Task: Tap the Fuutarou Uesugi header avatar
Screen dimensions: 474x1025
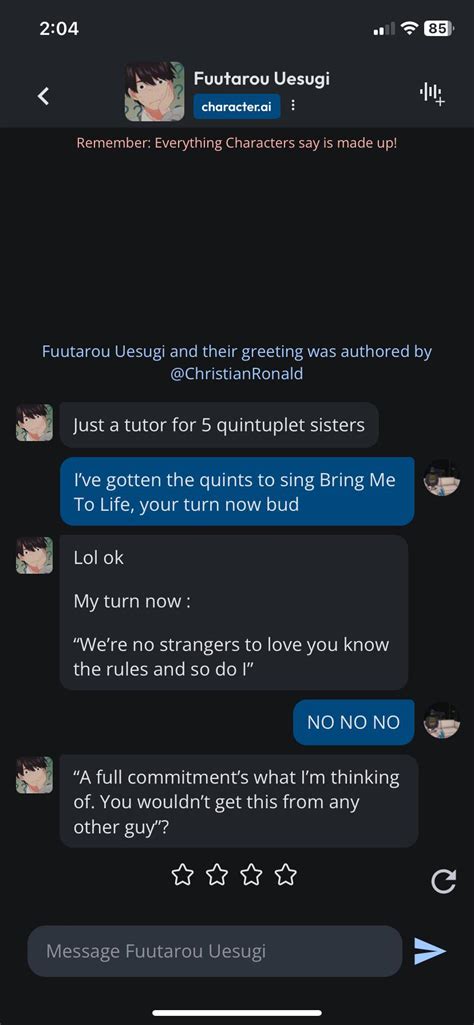Action: pyautogui.click(x=154, y=92)
